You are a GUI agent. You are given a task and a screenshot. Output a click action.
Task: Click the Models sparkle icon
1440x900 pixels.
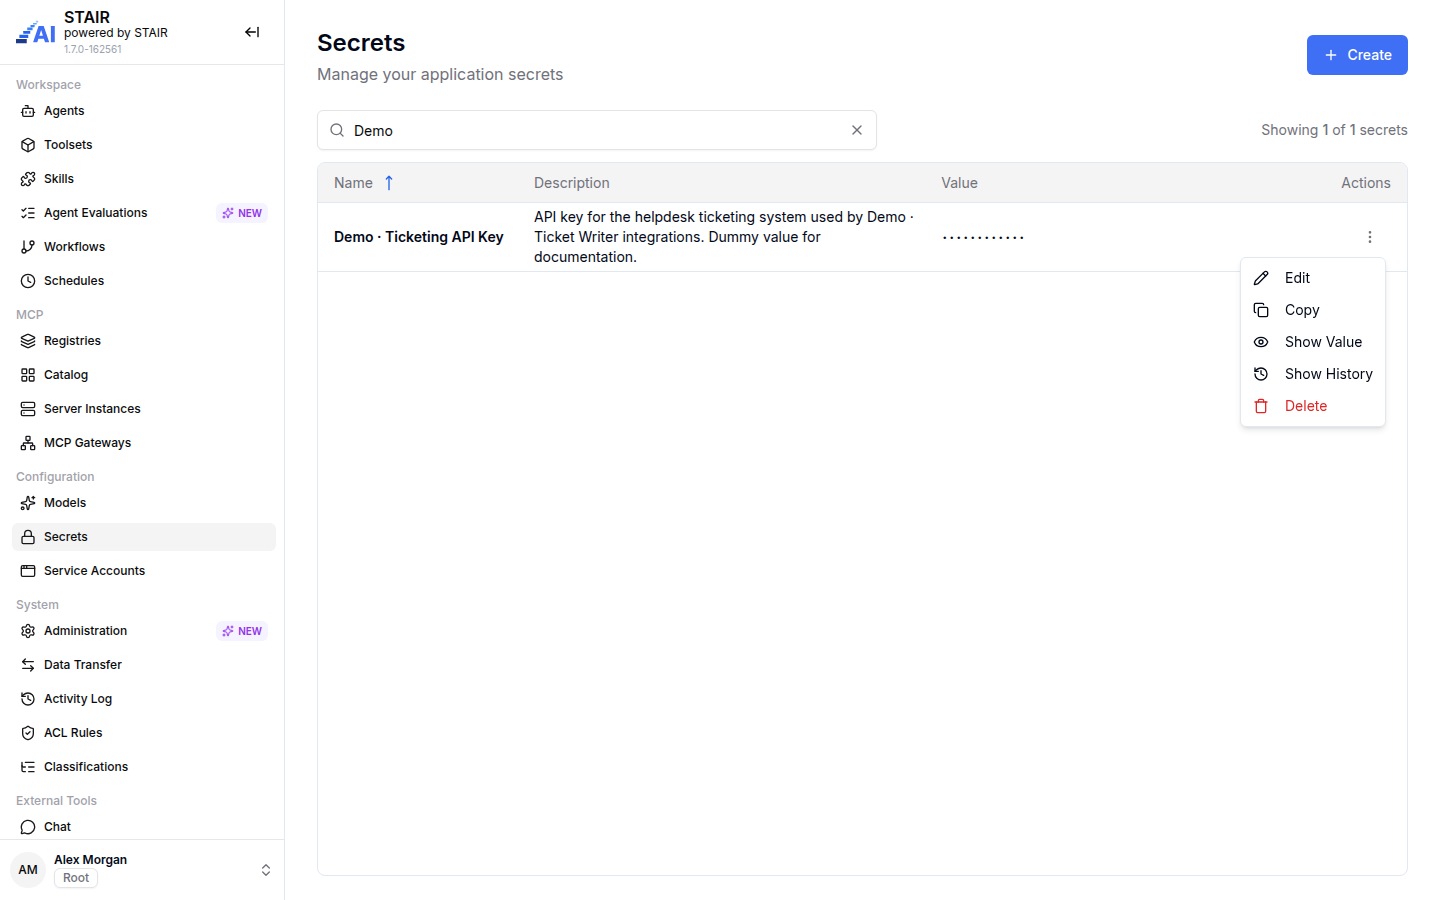pyautogui.click(x=28, y=503)
